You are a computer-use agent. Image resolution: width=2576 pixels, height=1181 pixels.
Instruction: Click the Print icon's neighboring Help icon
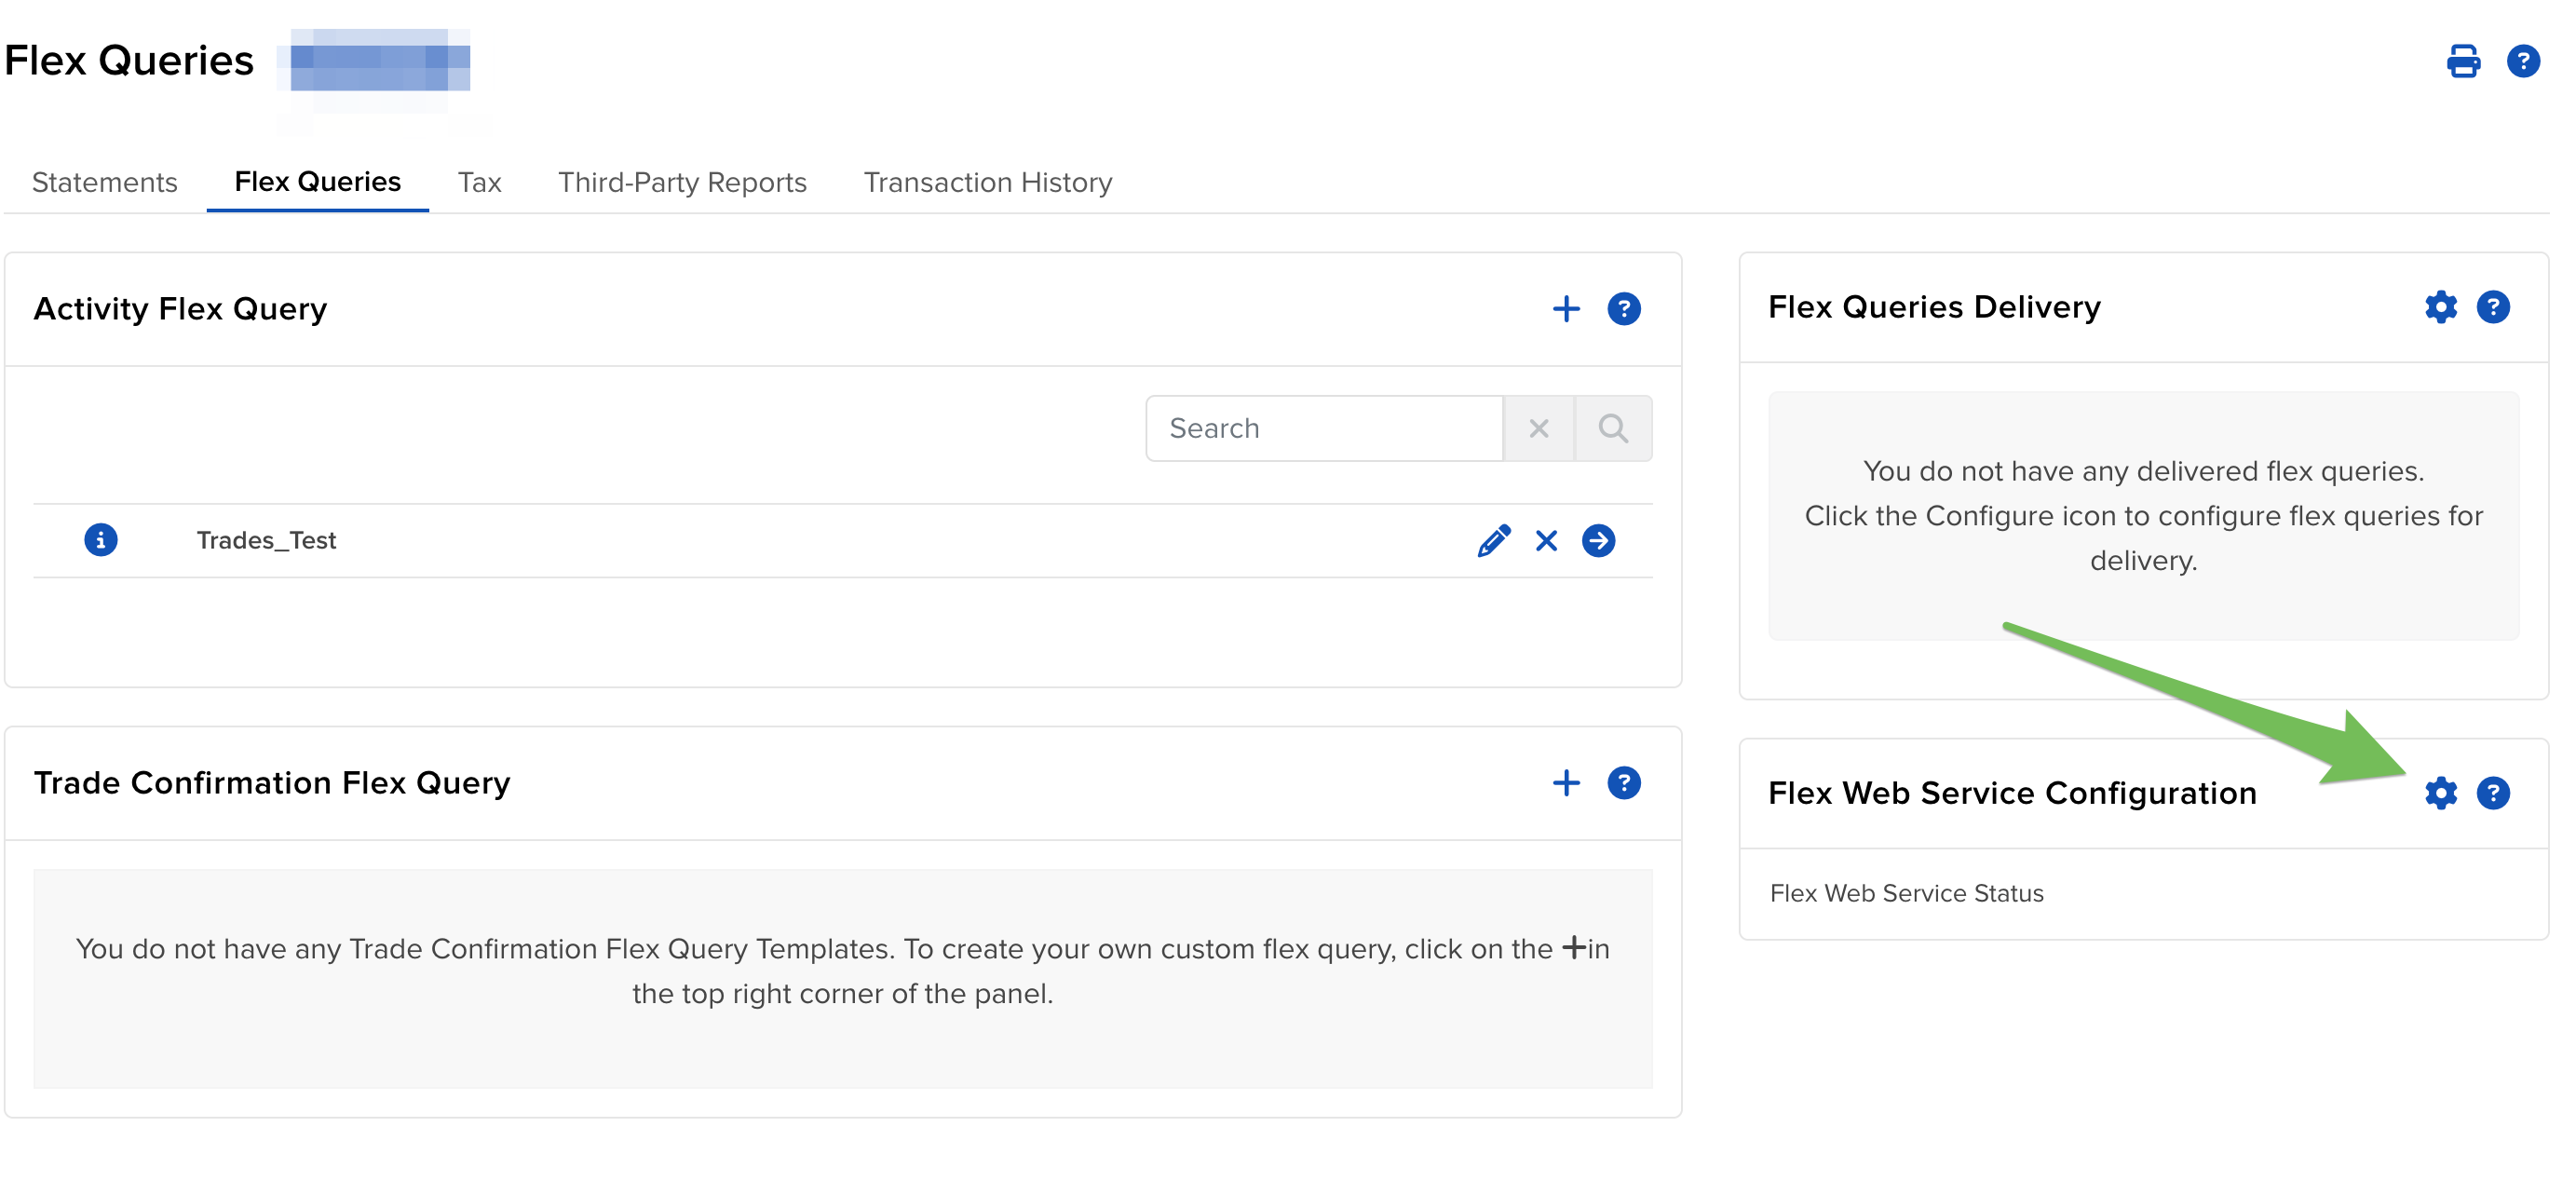click(2524, 61)
